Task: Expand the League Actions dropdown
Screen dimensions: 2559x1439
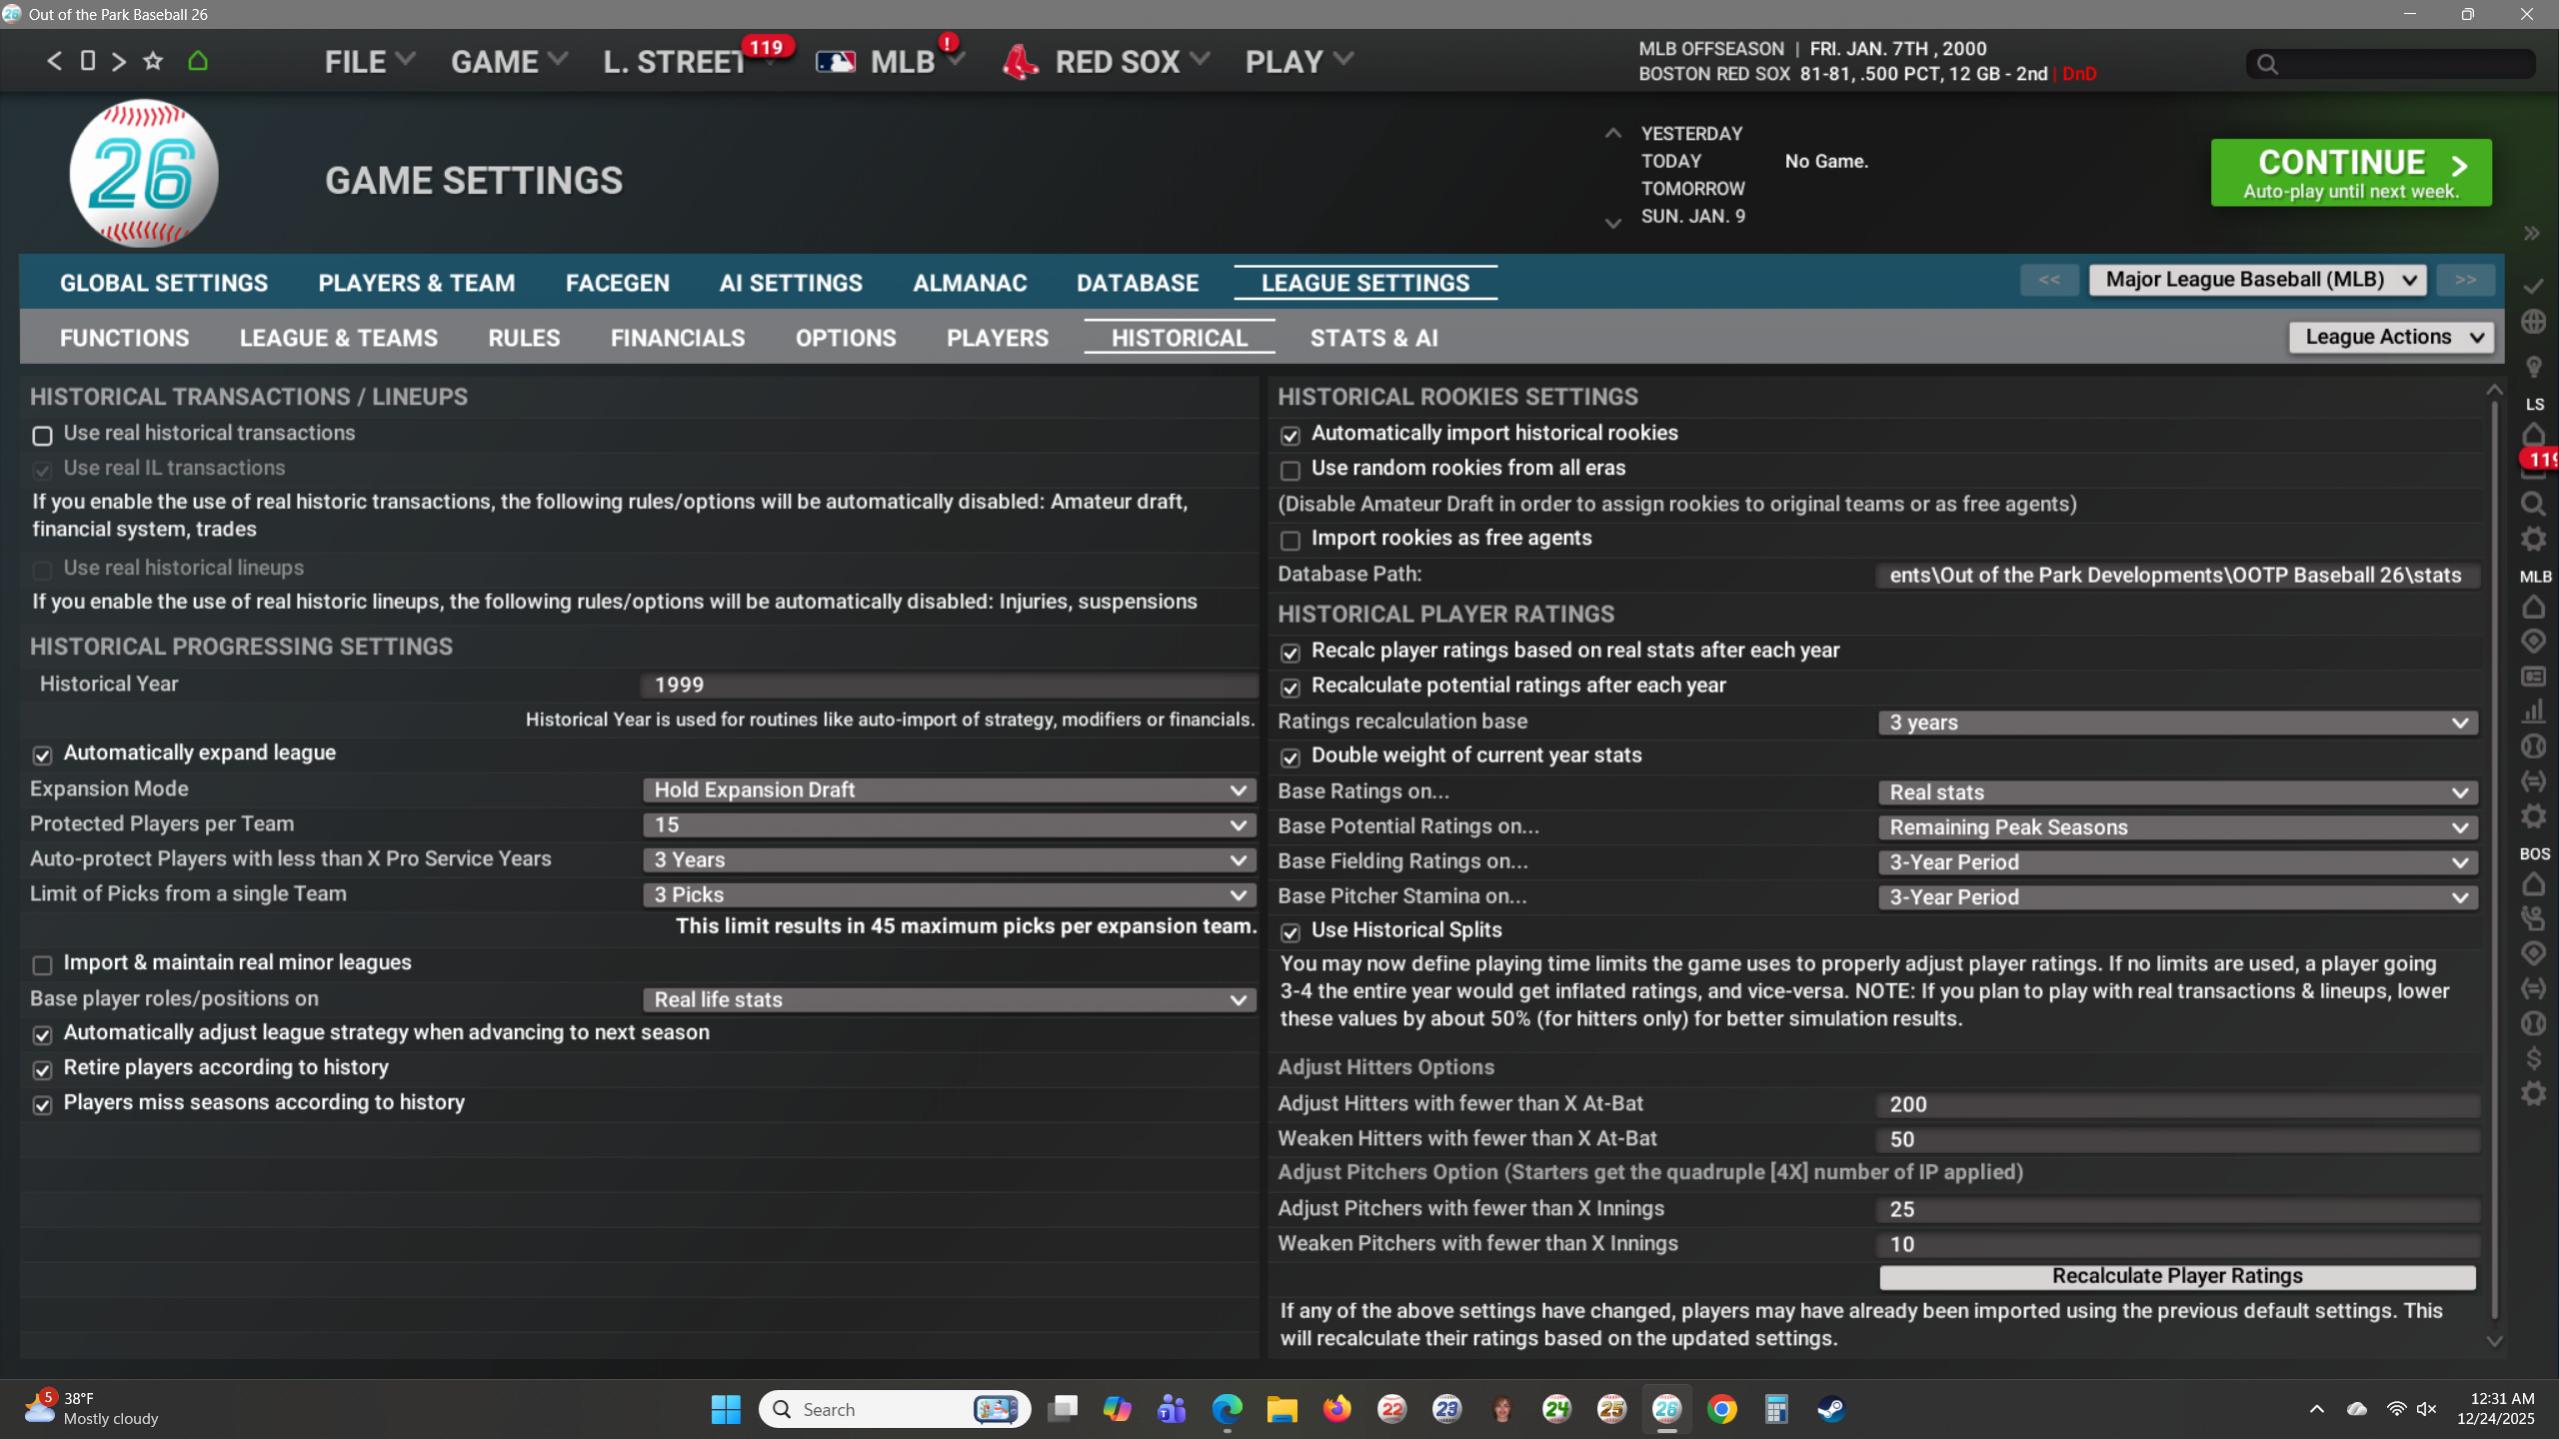Action: [2390, 337]
